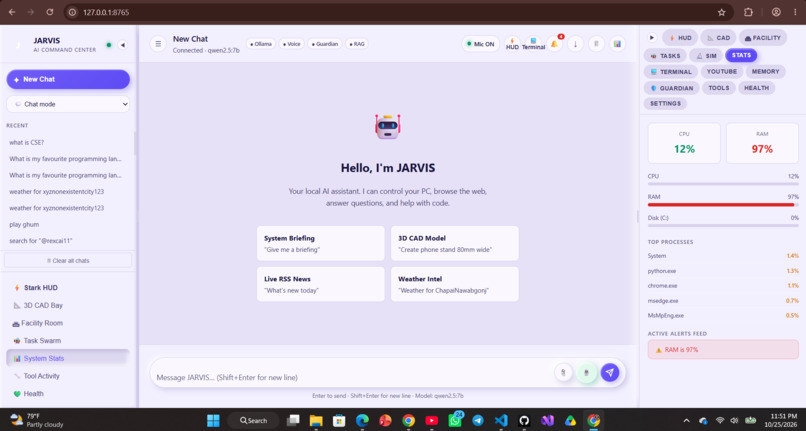This screenshot has width=806, height=431.
Task: Select System Stats in the sidebar
Action: coord(68,358)
